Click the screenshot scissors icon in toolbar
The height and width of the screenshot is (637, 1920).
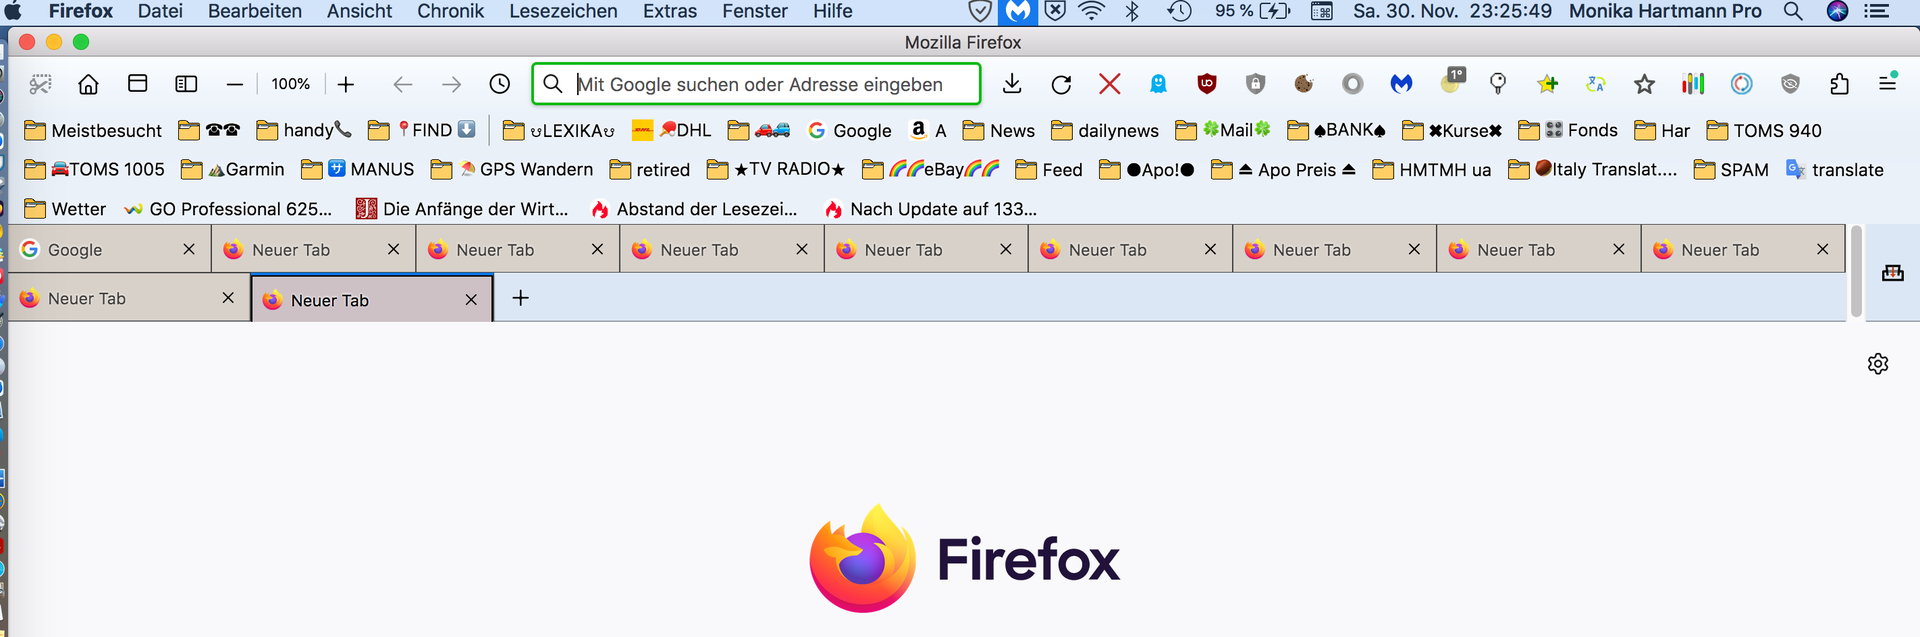(x=40, y=84)
